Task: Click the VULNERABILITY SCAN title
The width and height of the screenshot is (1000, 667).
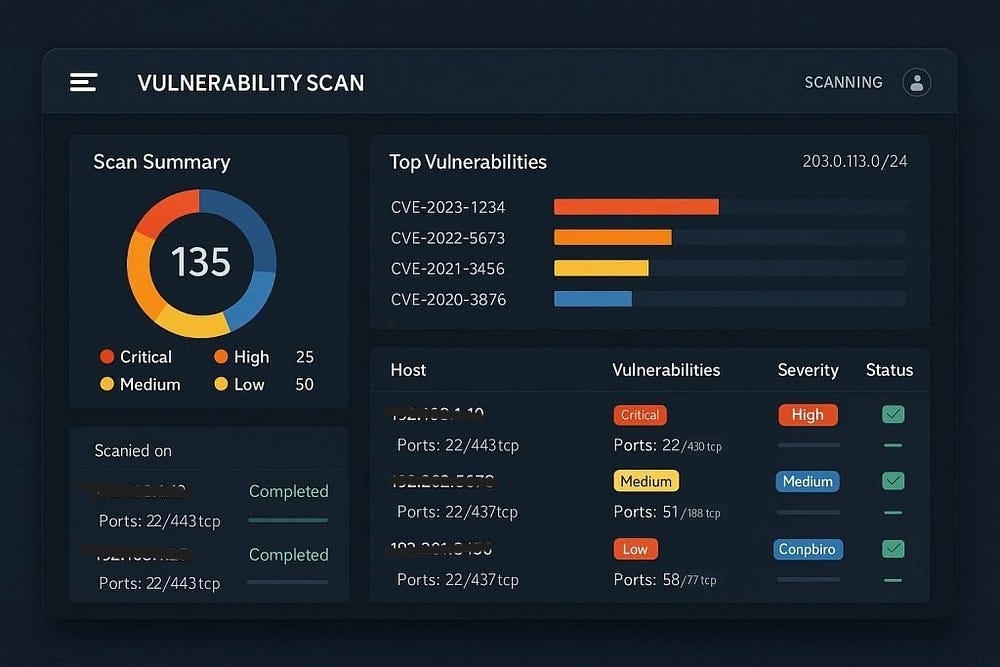Action: (x=251, y=83)
